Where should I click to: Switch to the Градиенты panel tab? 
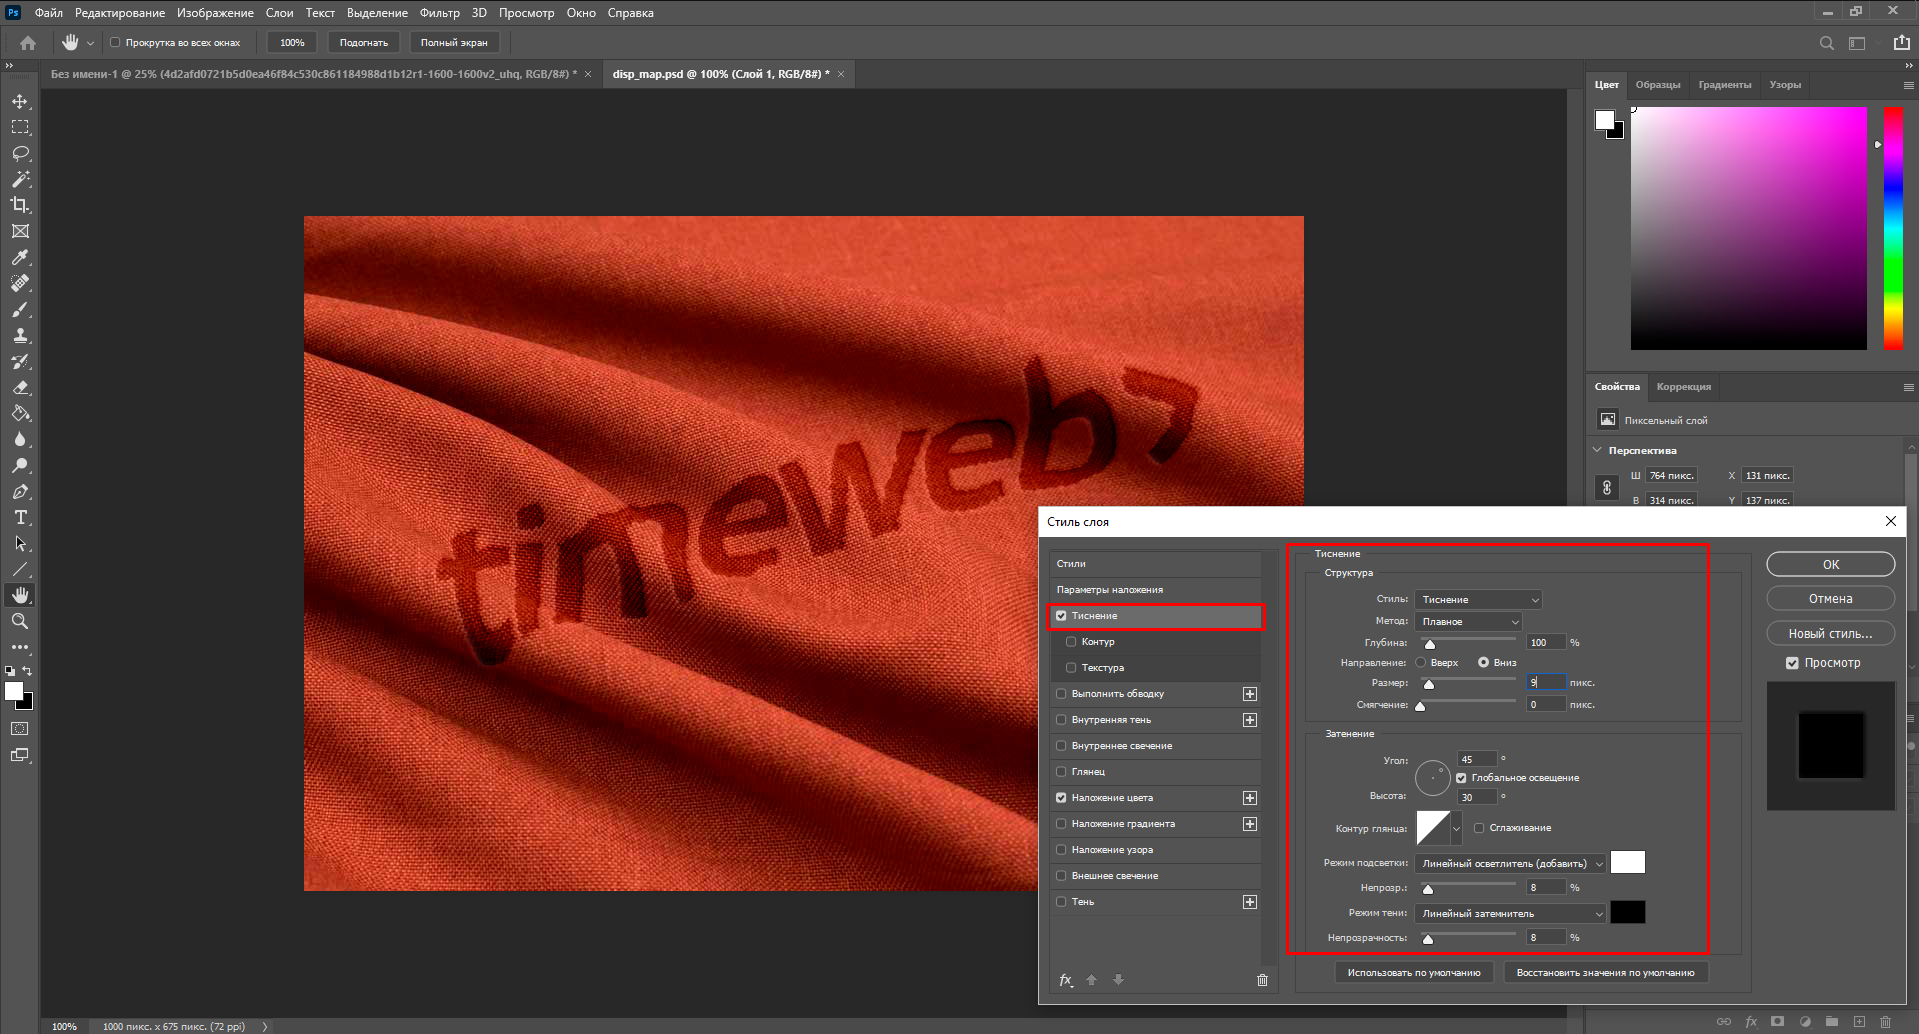click(1725, 85)
